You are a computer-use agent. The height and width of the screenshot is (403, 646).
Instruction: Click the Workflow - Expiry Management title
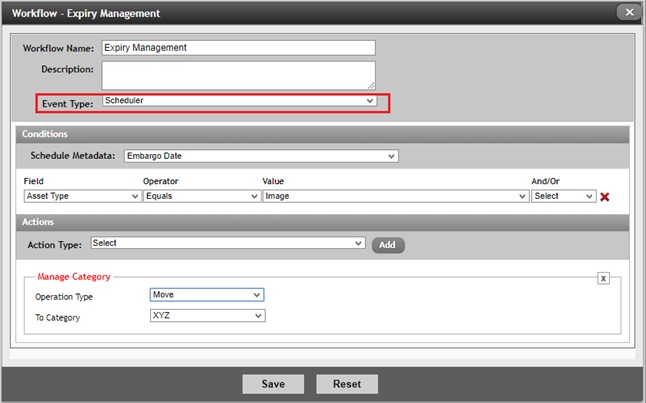pyautogui.click(x=86, y=14)
